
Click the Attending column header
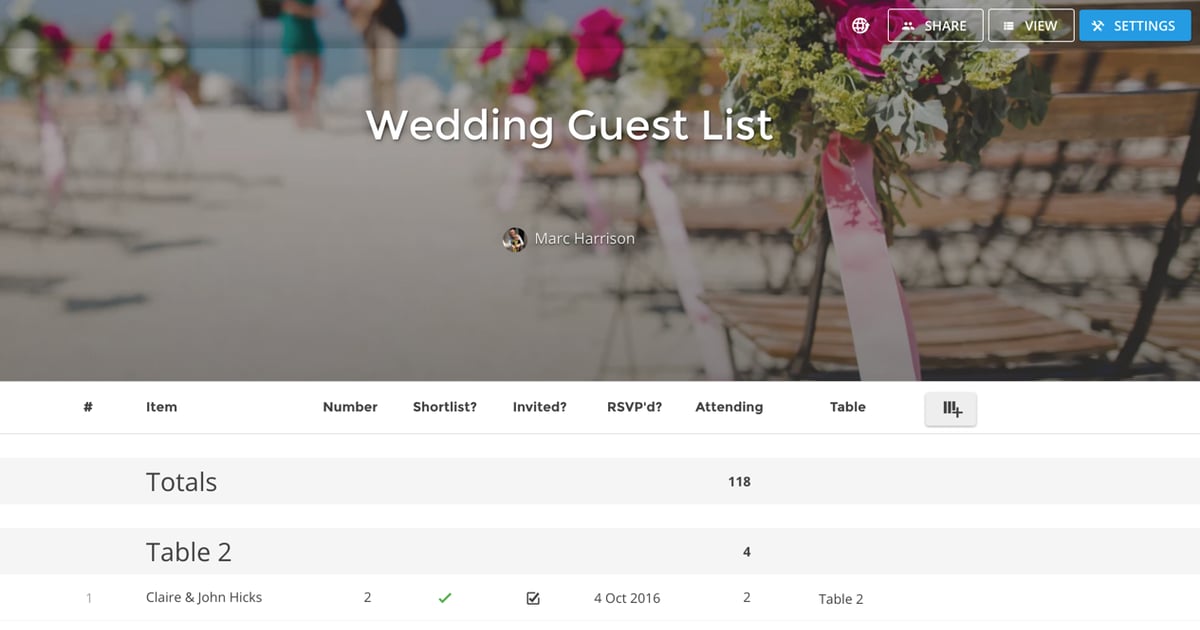pyautogui.click(x=729, y=407)
